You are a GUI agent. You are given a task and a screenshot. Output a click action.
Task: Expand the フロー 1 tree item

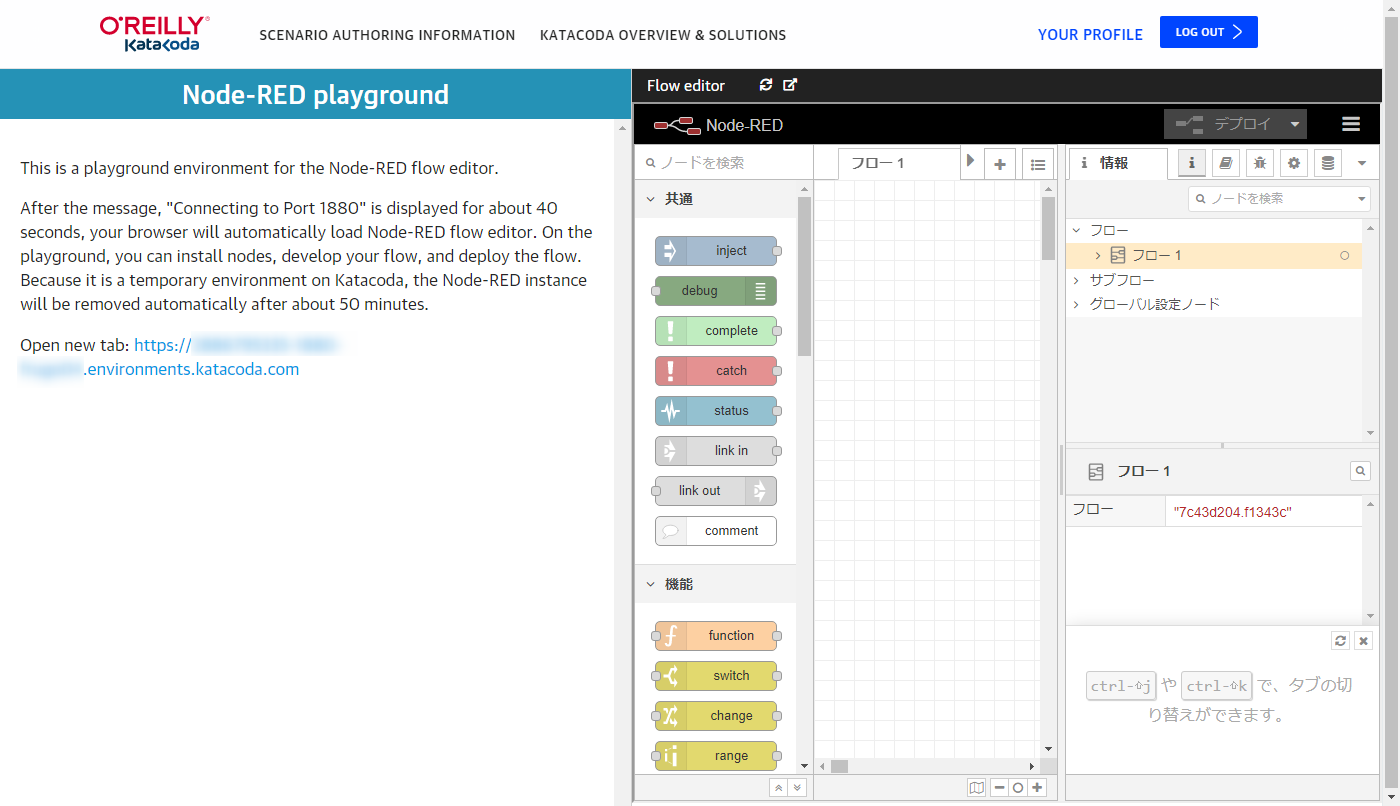[x=1098, y=256]
